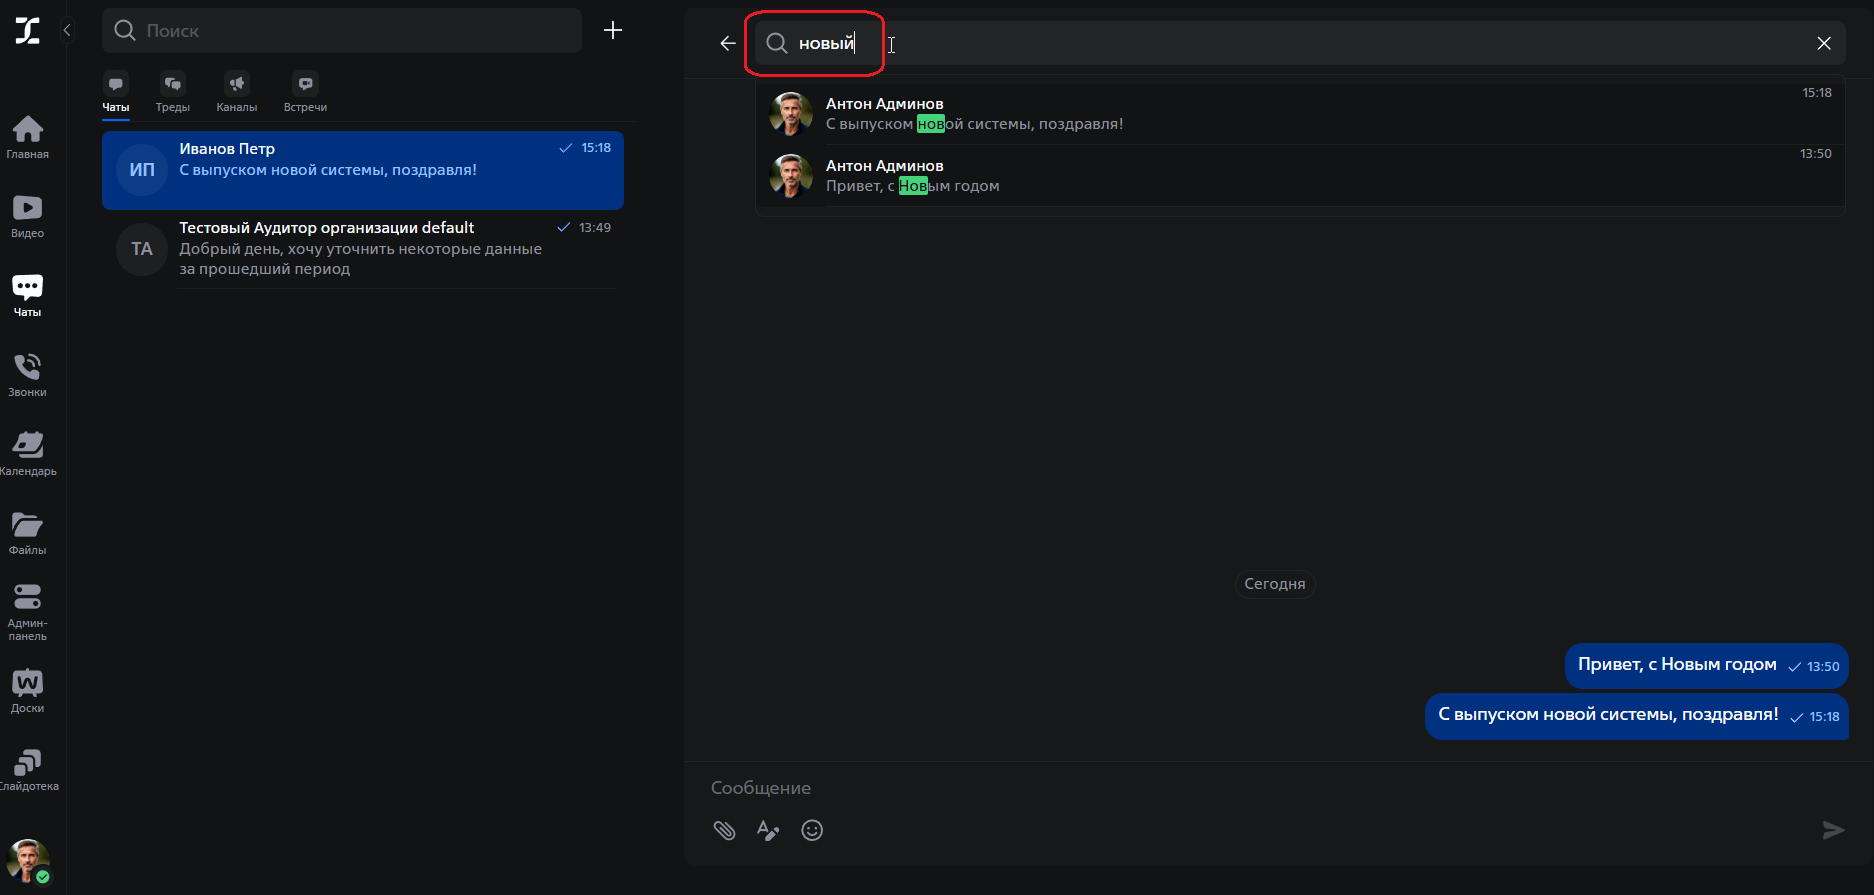Click the 15:18 timestamp in the Иванов Петр chat row
The width and height of the screenshot is (1874, 895).
click(596, 148)
